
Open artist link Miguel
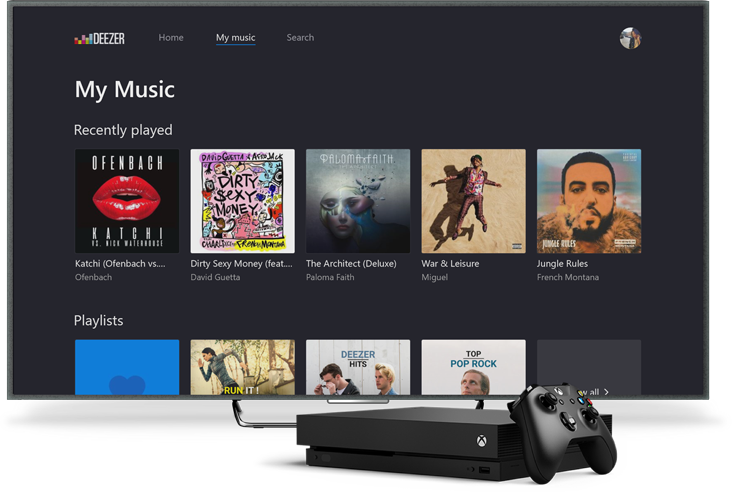point(435,277)
